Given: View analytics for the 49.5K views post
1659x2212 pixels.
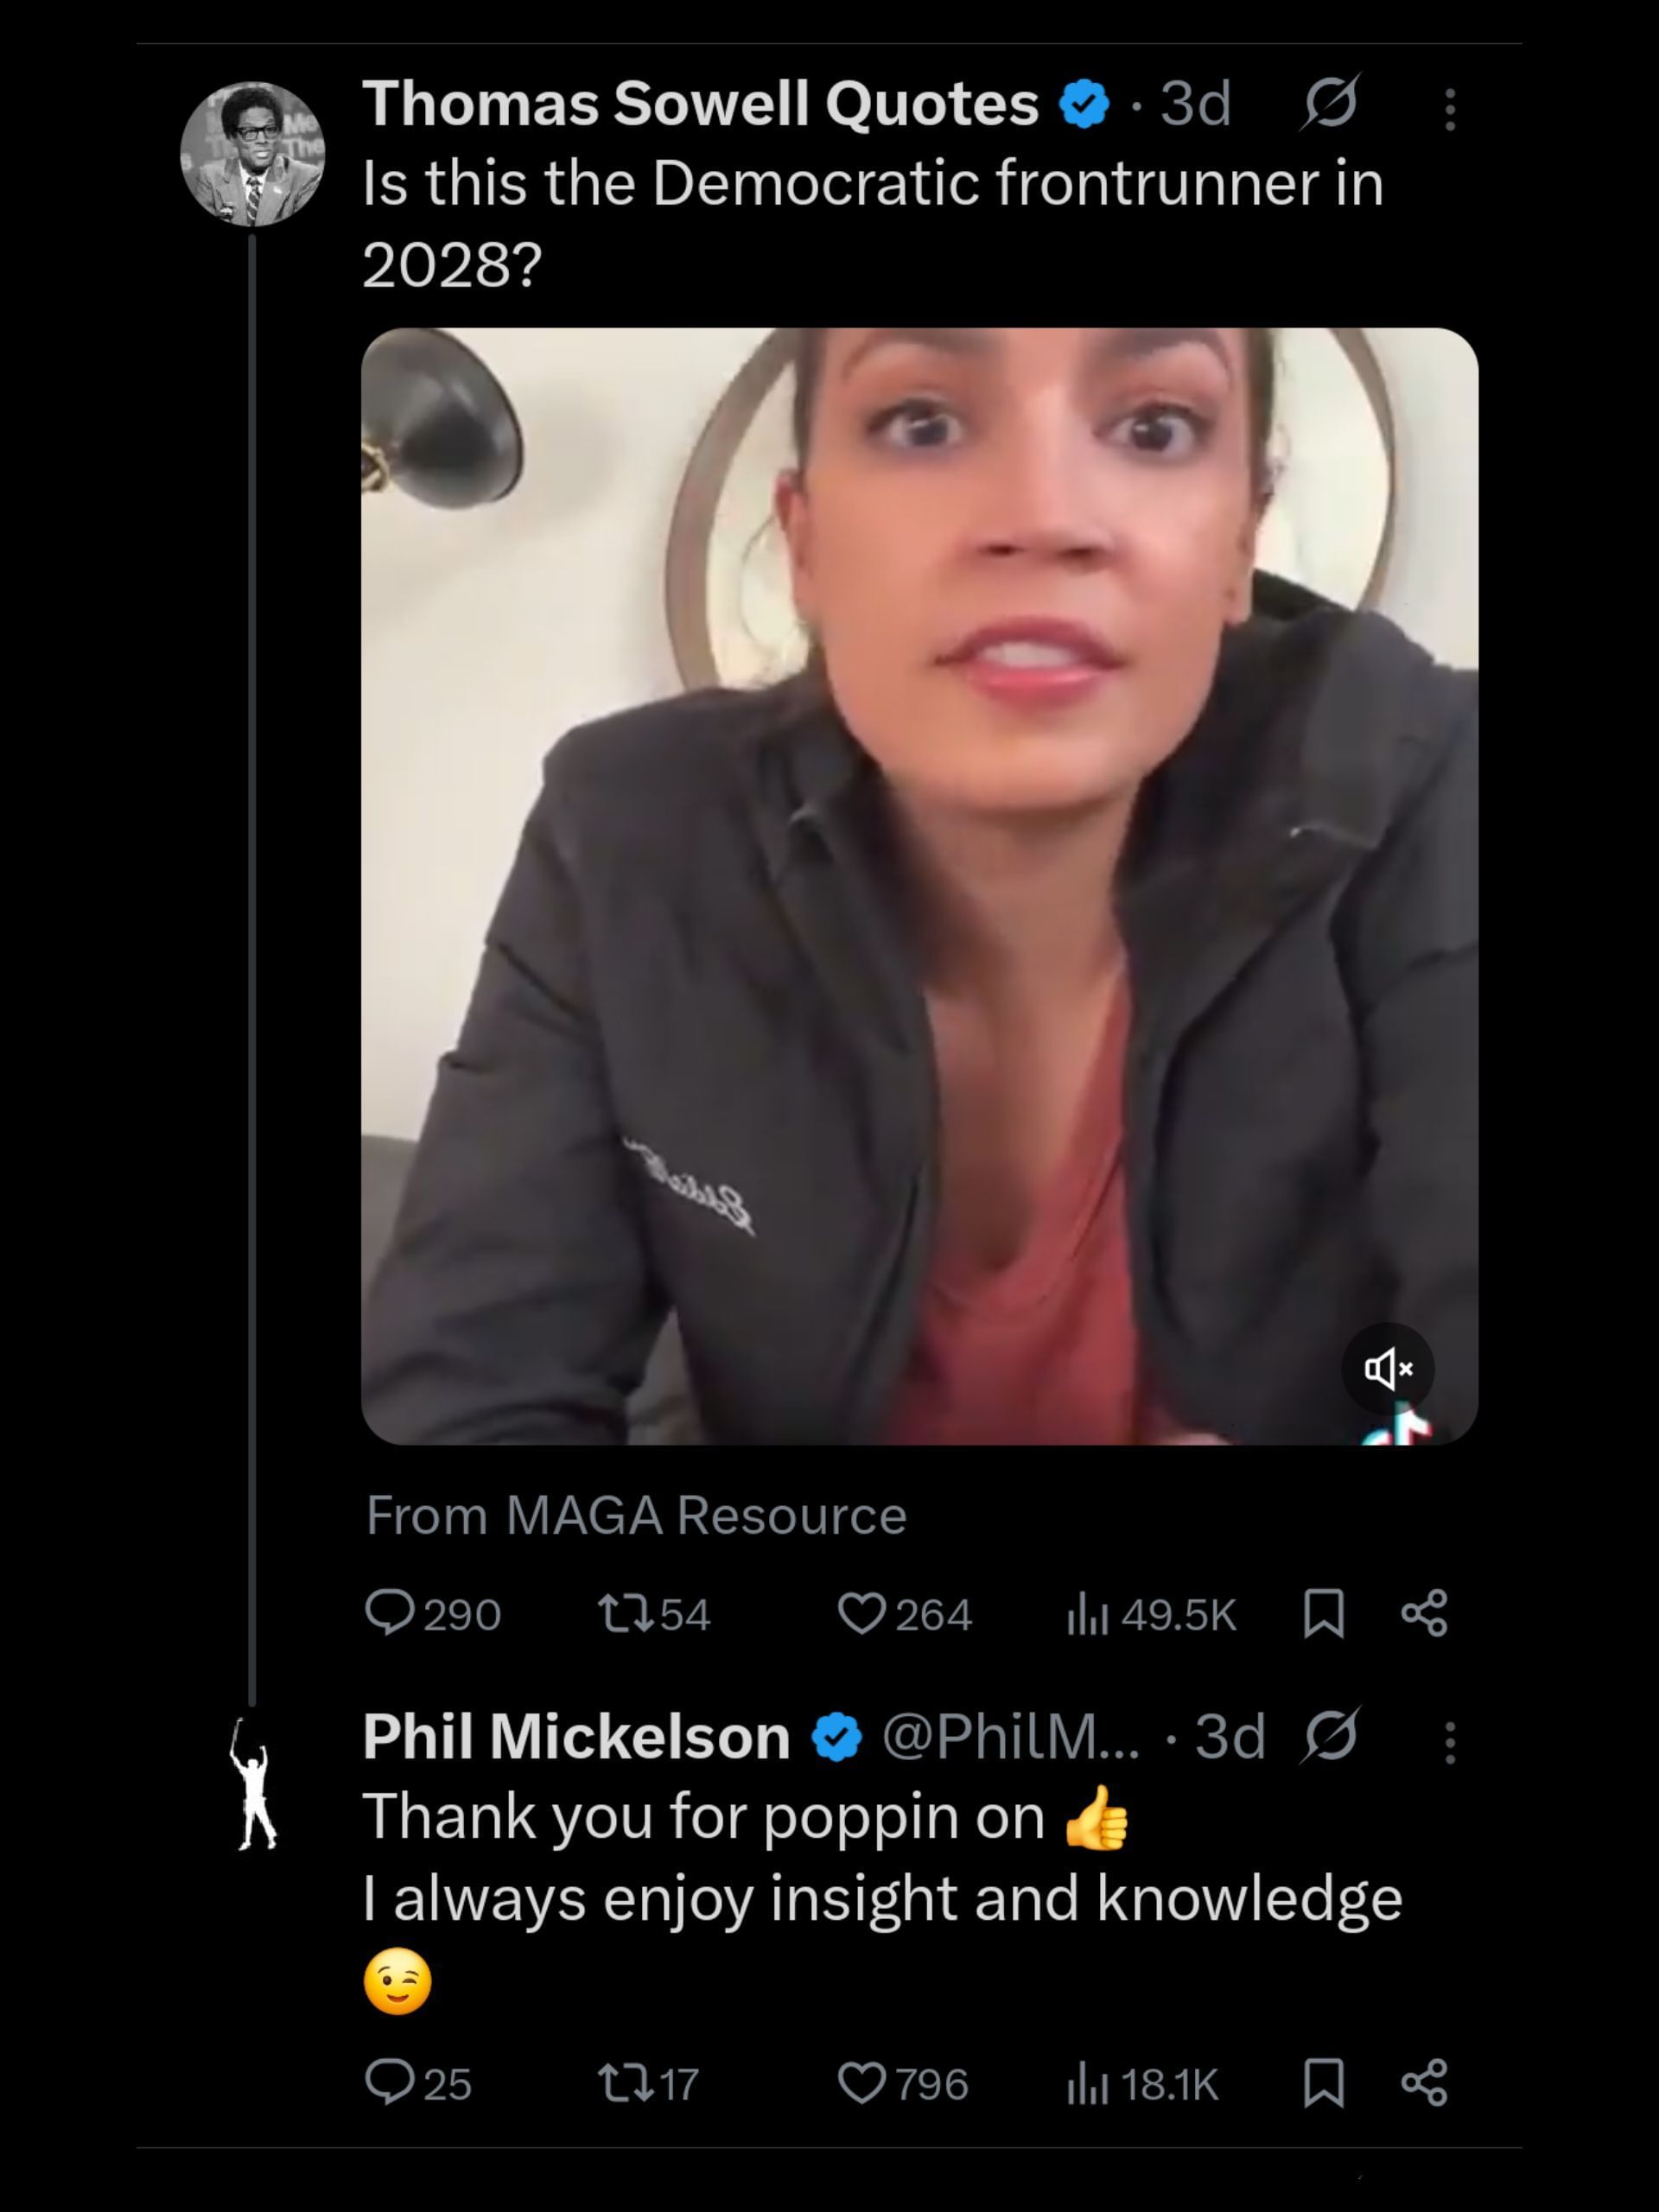Looking at the screenshot, I should coord(1088,1613).
